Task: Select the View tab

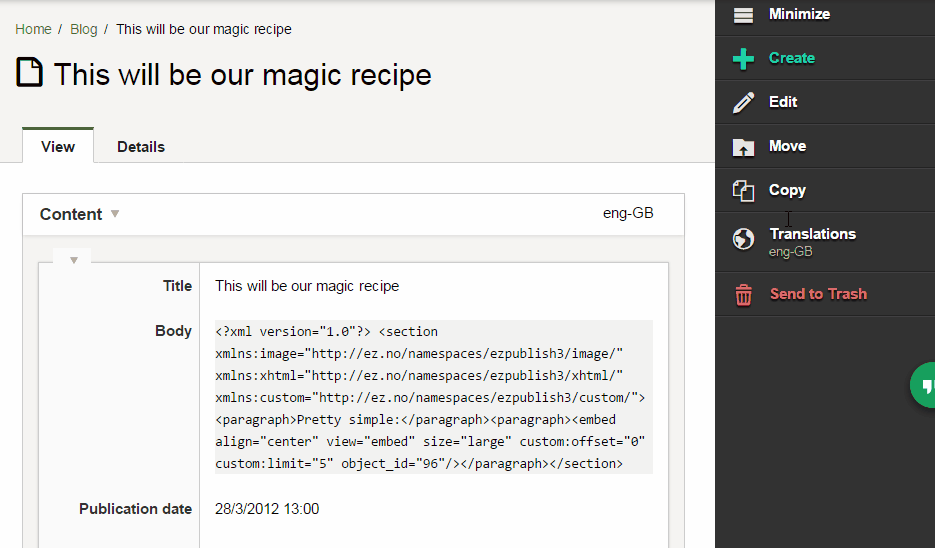Action: [x=58, y=147]
